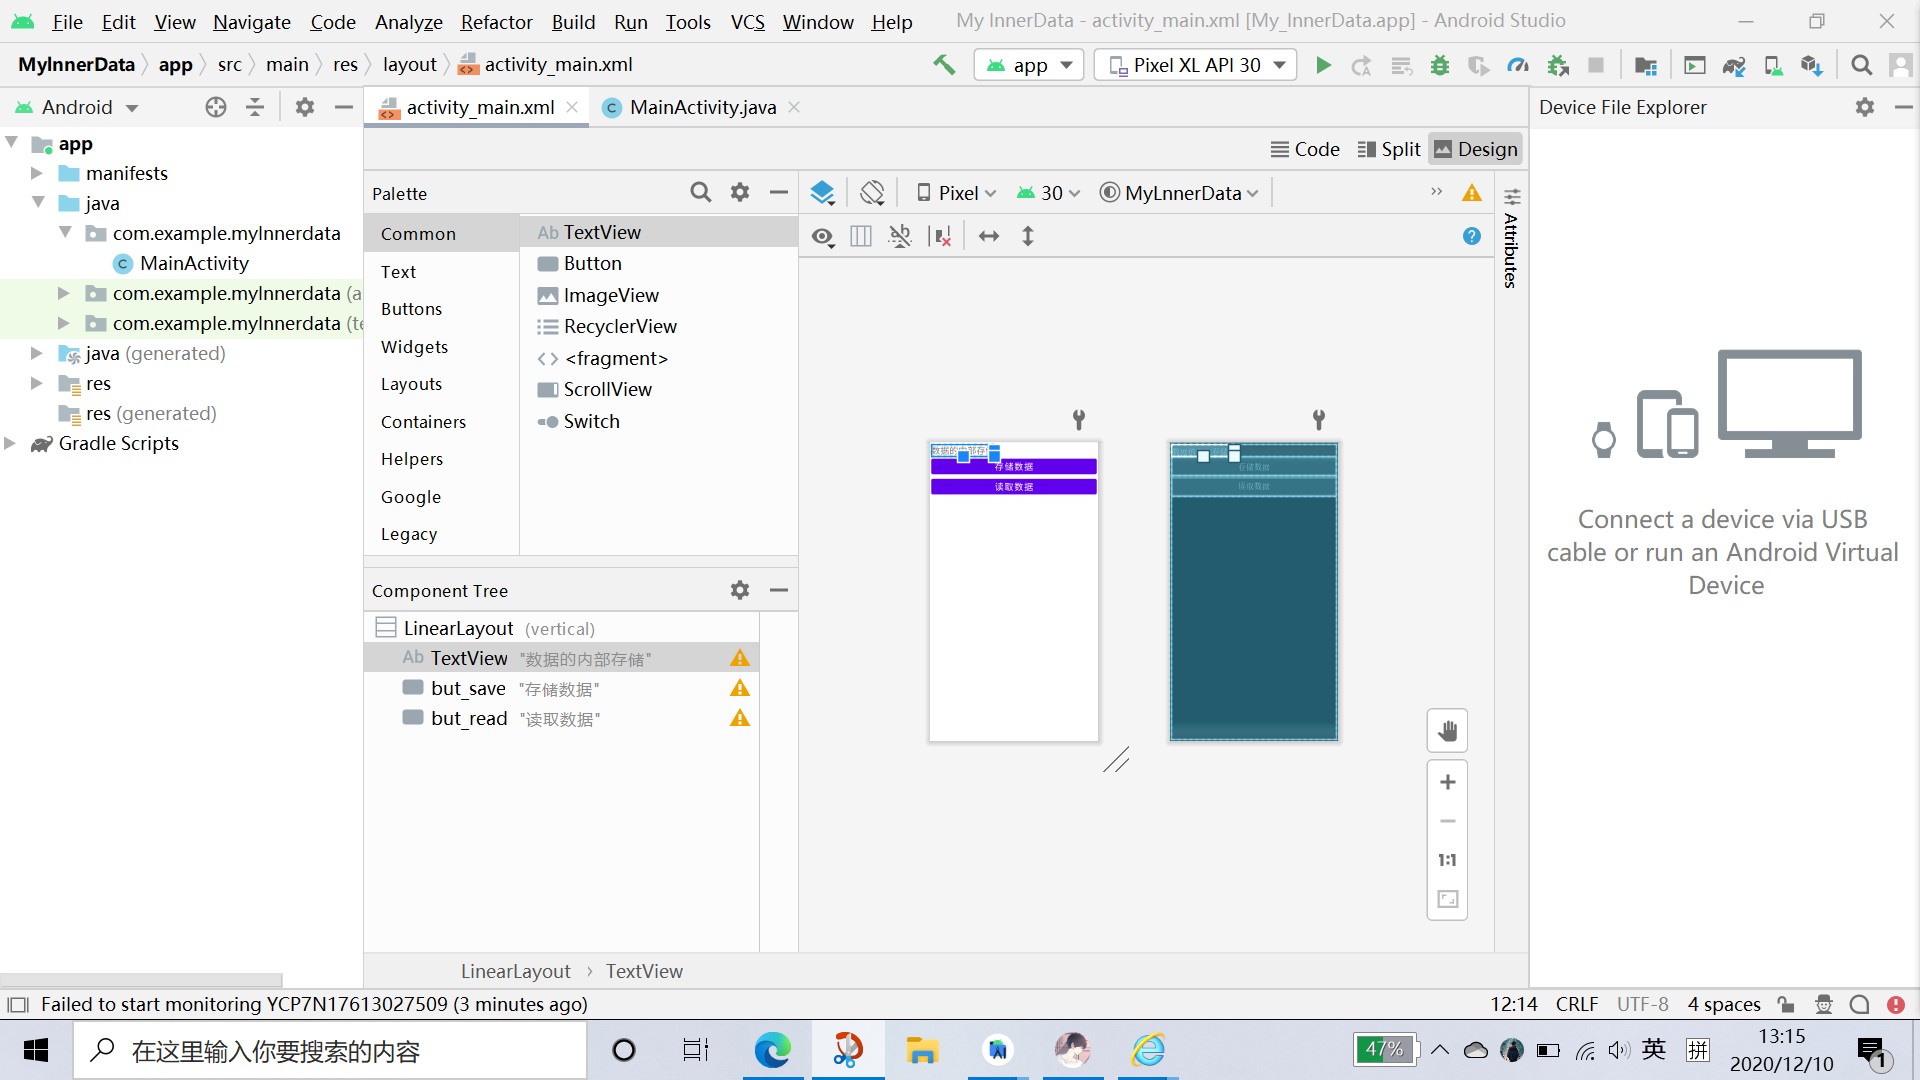This screenshot has width=1920, height=1080.
Task: Expand the res folder in project tree
Action: point(37,383)
